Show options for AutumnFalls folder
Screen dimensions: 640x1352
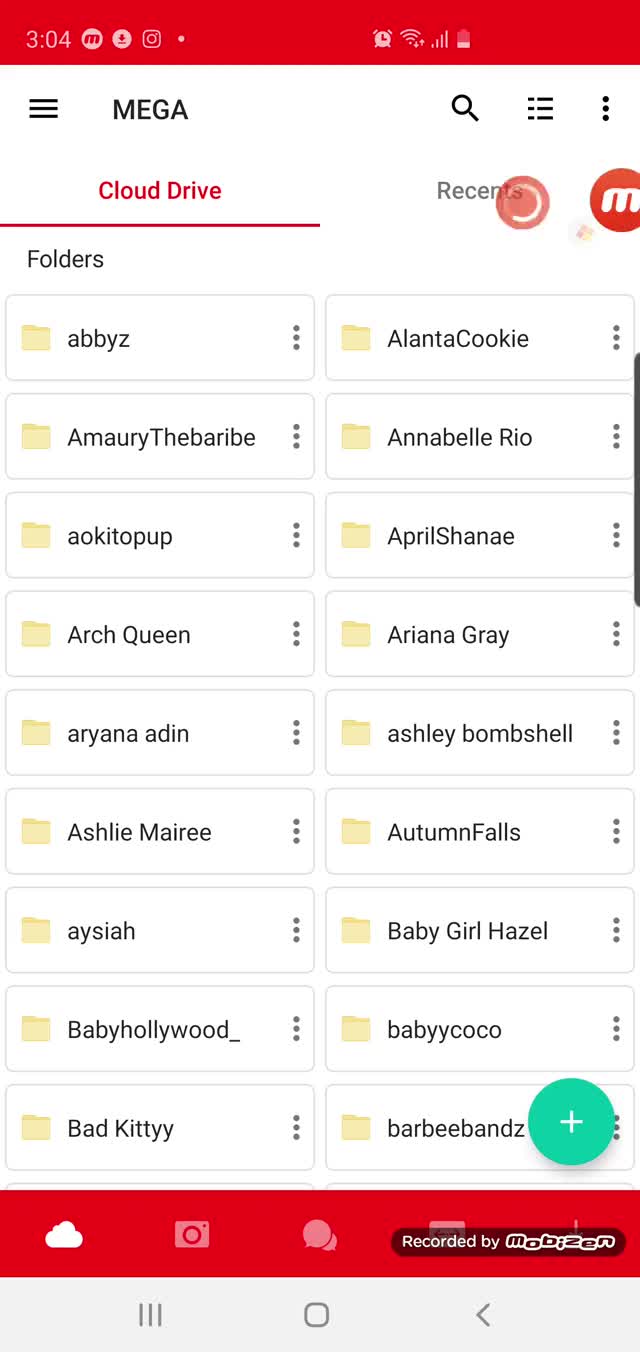tap(616, 832)
